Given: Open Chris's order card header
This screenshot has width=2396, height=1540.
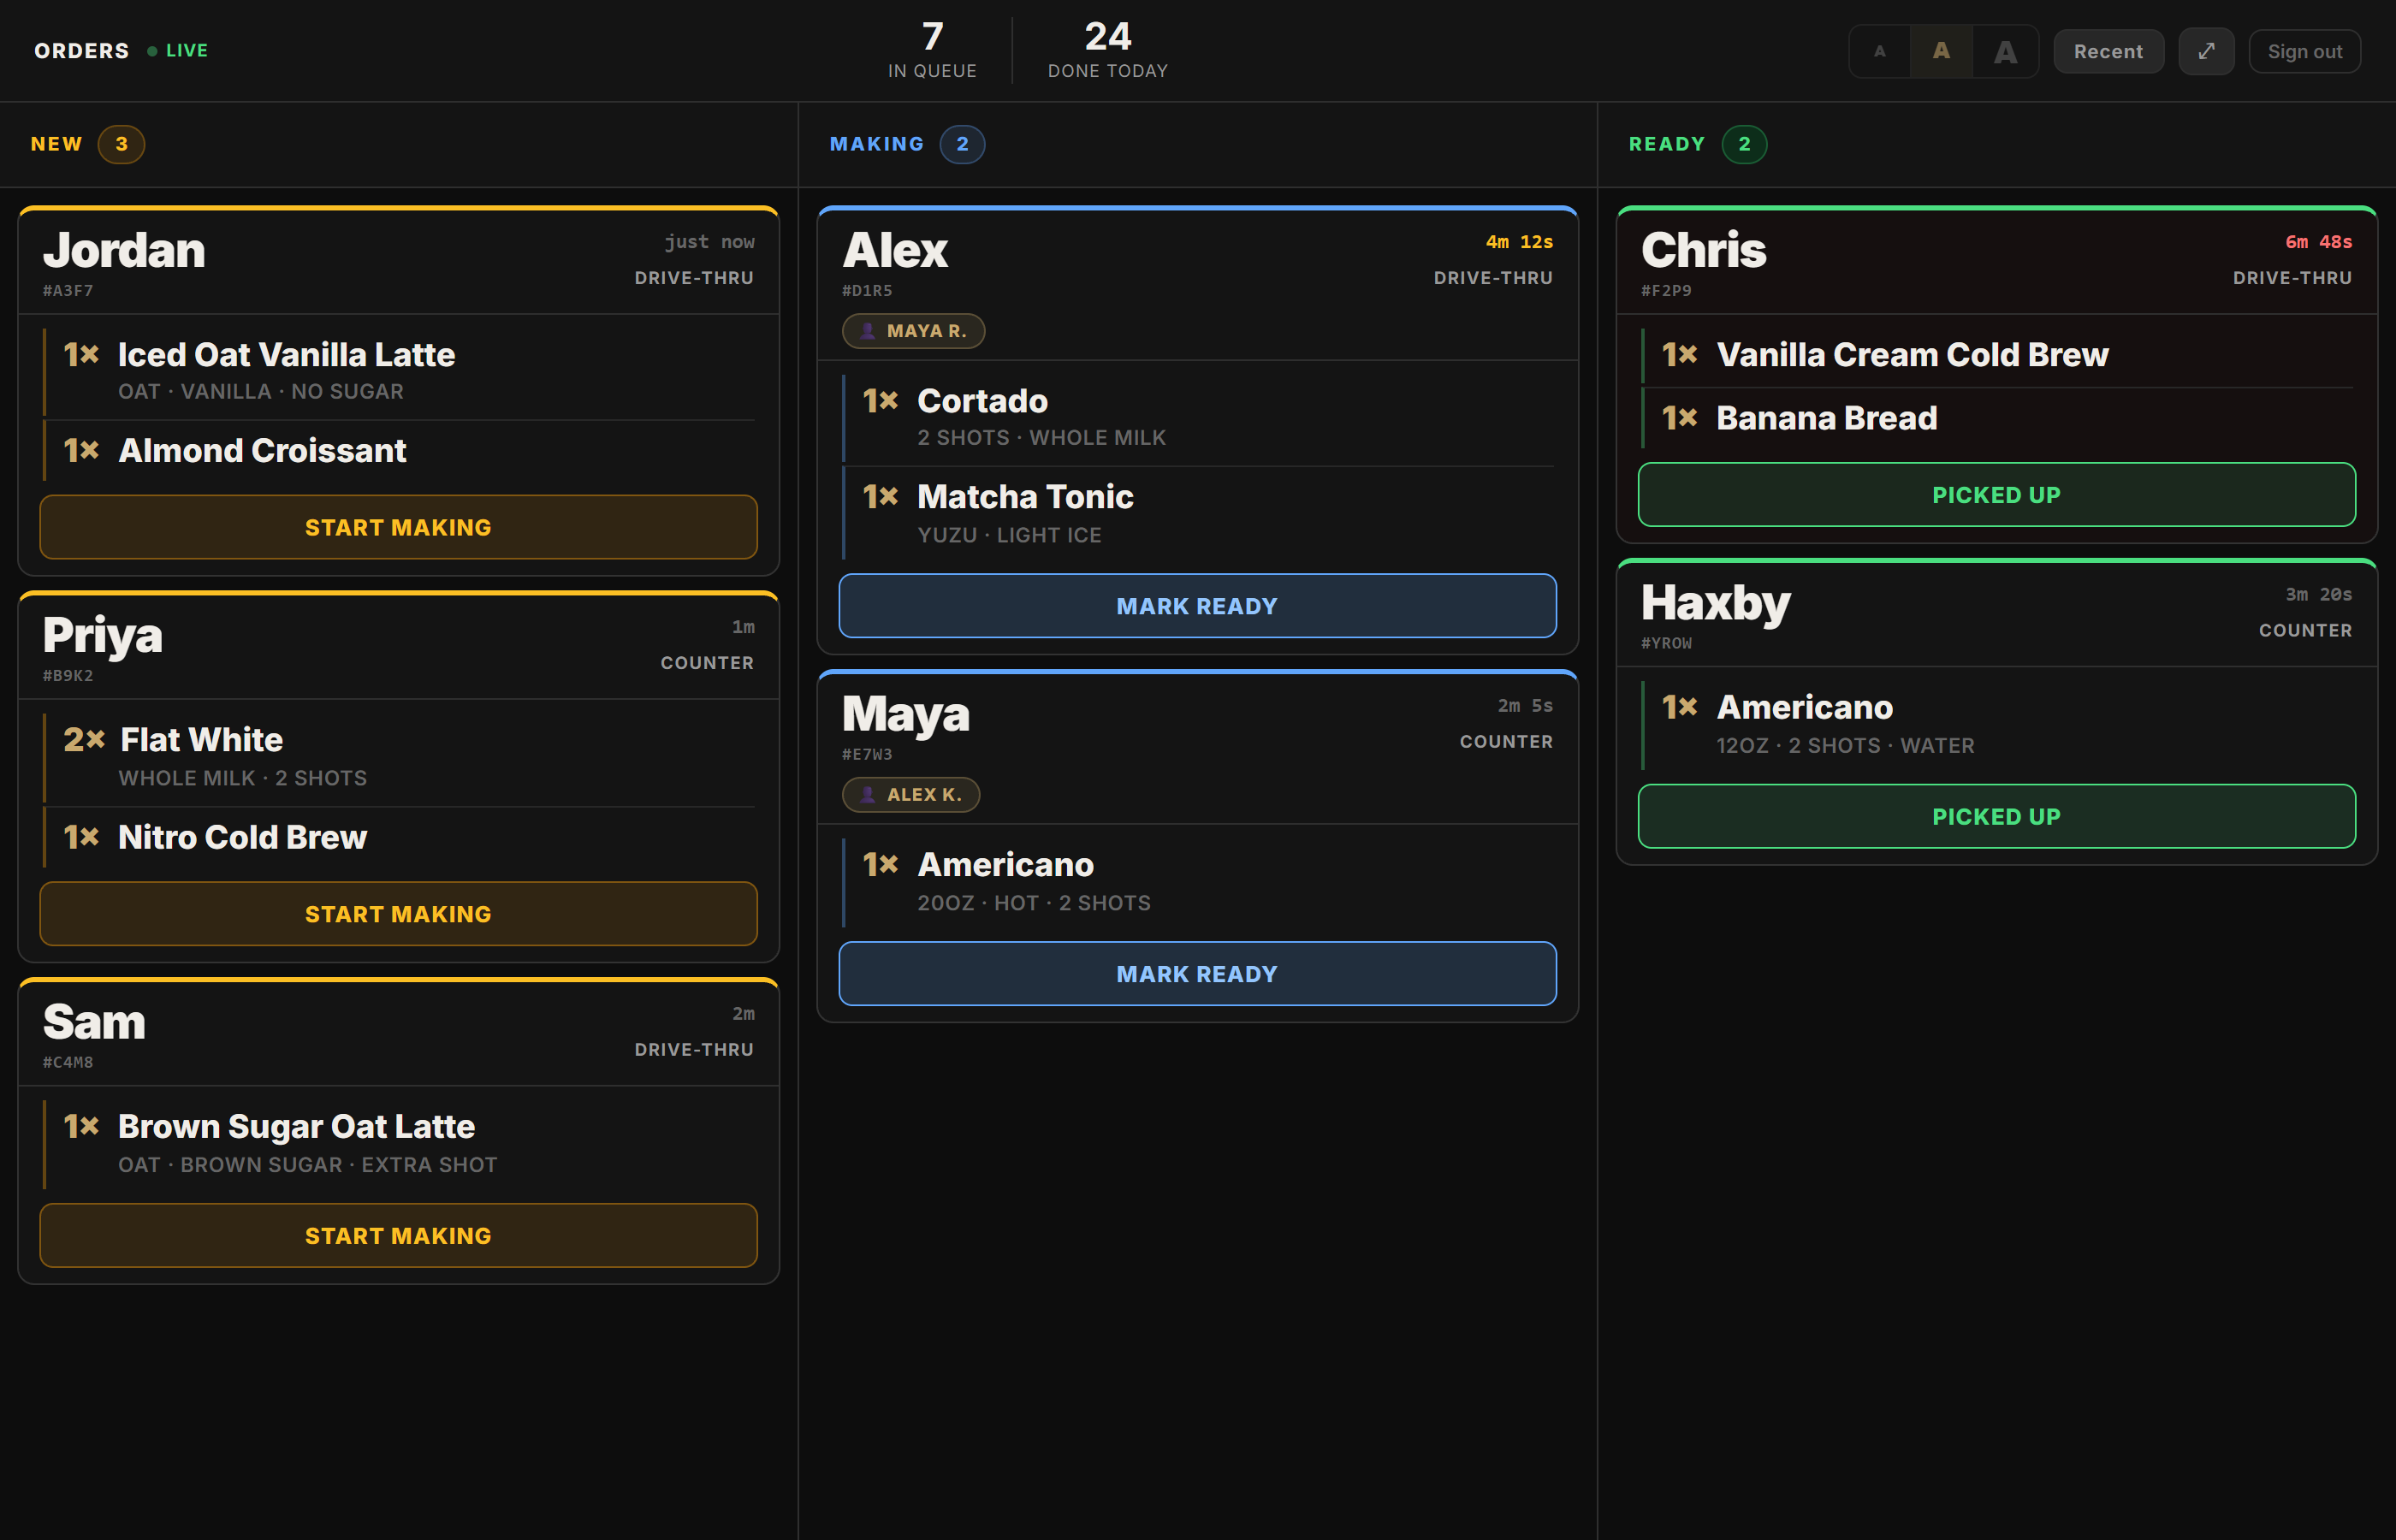Looking at the screenshot, I should click(x=1996, y=262).
